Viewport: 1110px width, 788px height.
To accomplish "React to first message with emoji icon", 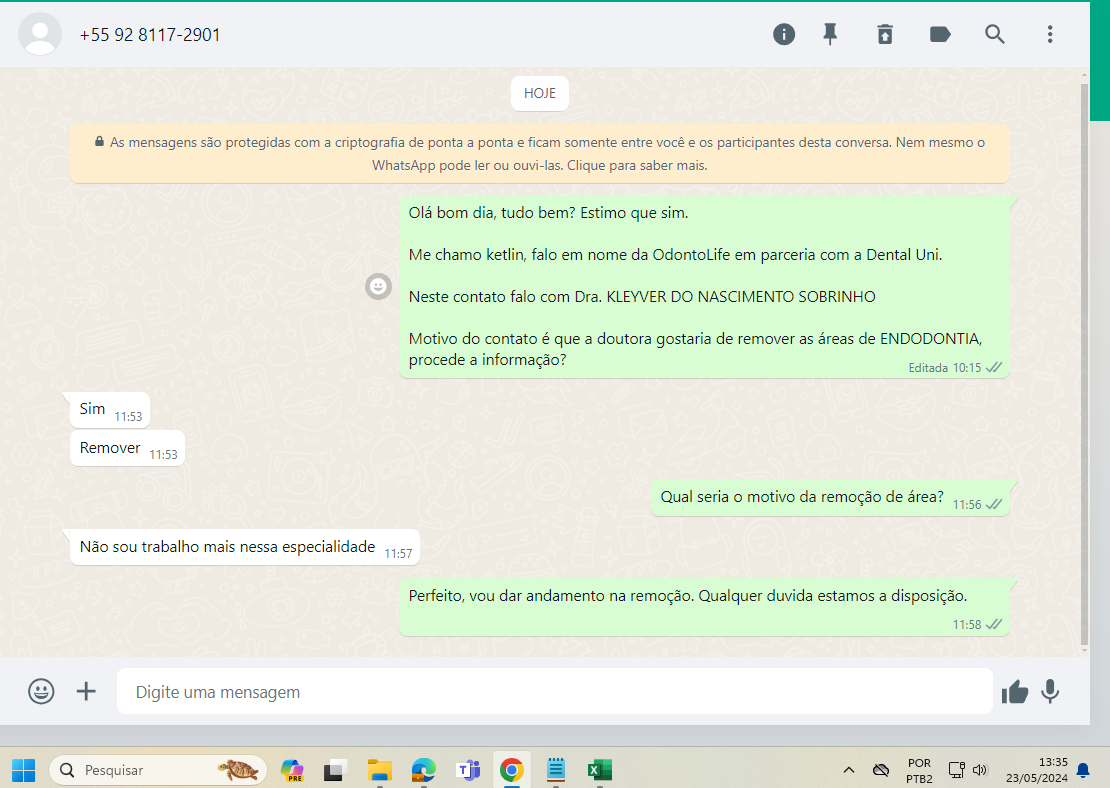I will (378, 286).
